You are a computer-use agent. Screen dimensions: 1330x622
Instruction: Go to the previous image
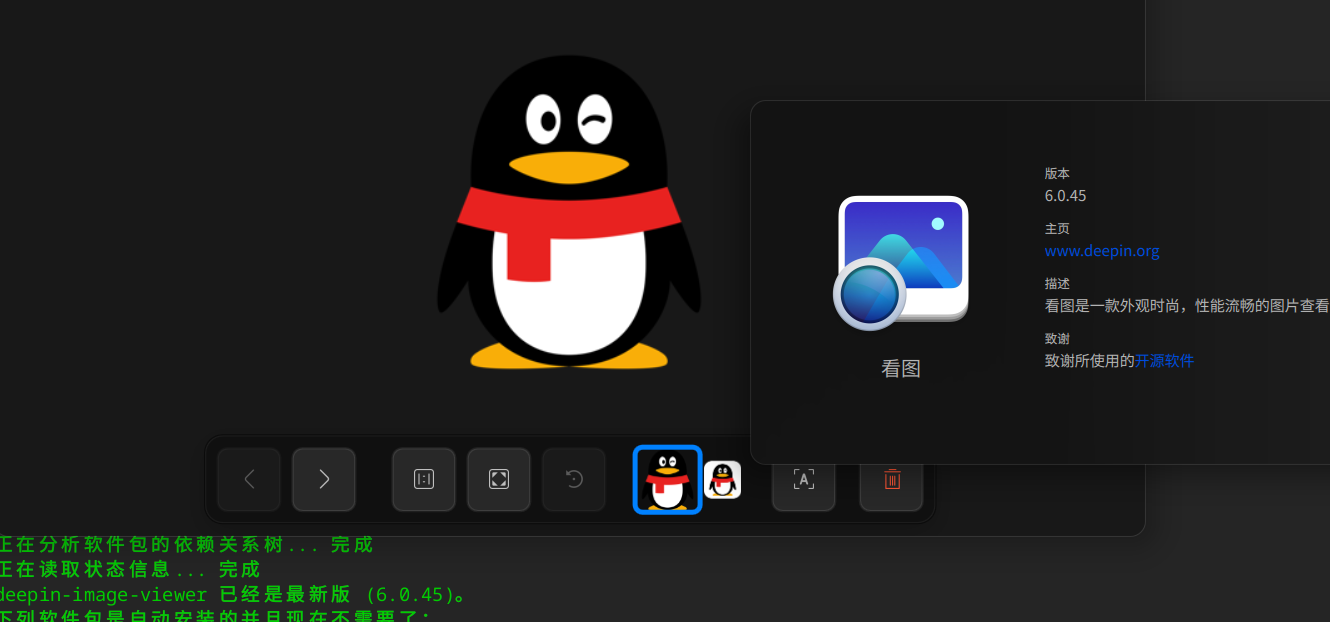pyautogui.click(x=249, y=480)
